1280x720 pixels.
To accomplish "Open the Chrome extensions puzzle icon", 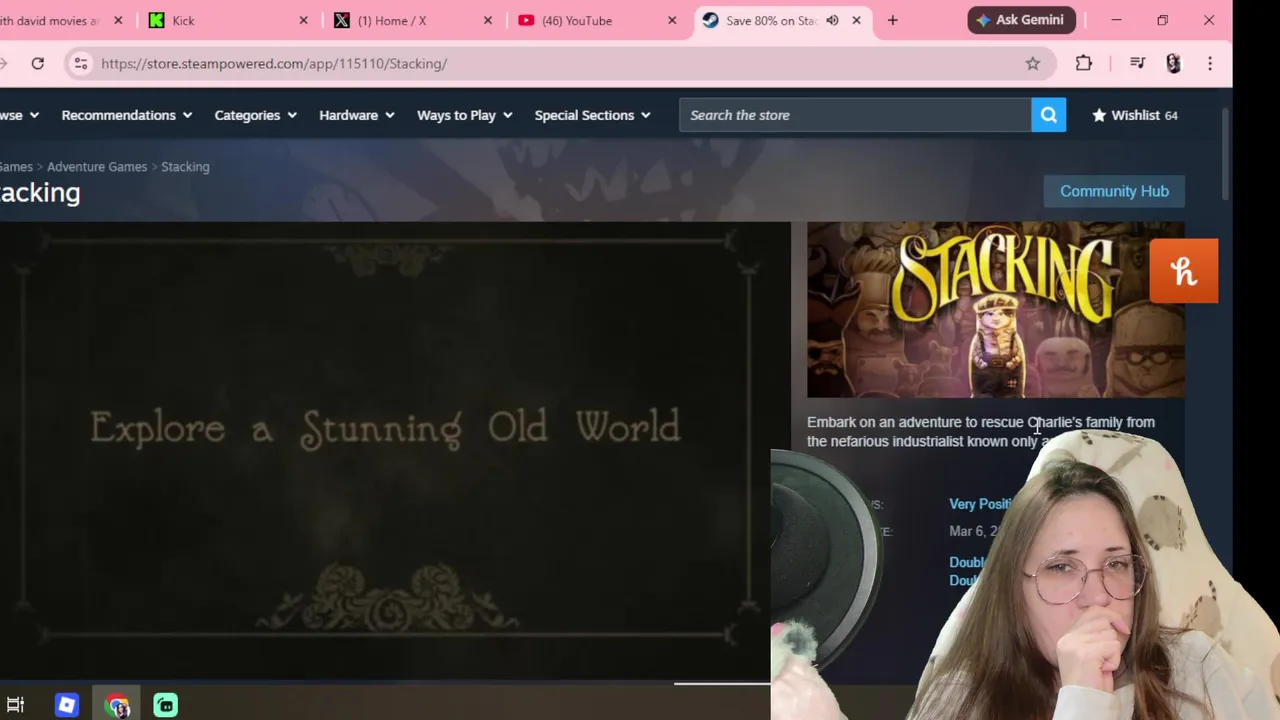I will point(1084,63).
